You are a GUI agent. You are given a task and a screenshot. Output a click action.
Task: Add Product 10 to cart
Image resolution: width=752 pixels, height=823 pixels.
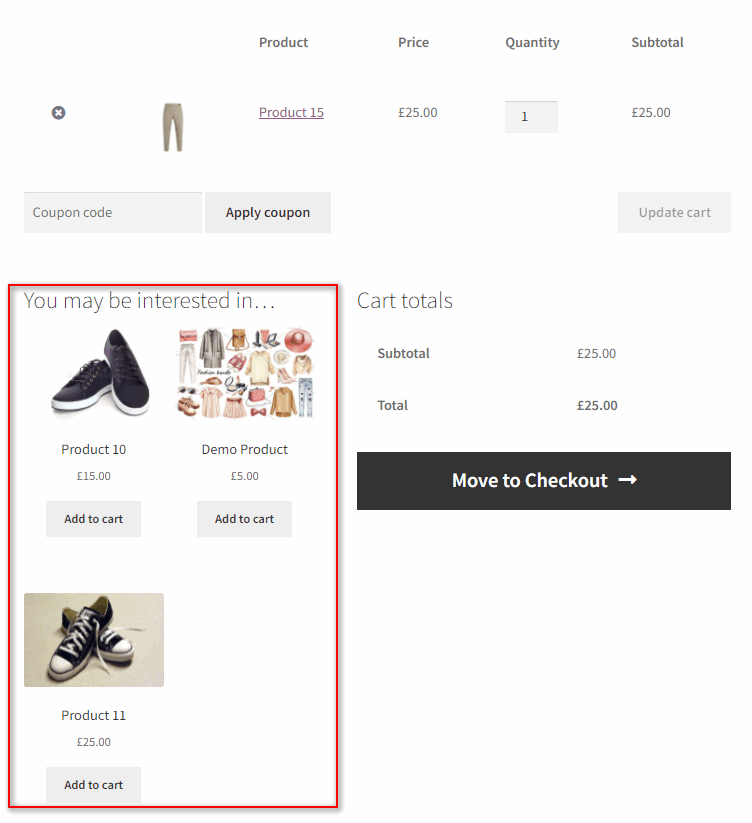[94, 519]
